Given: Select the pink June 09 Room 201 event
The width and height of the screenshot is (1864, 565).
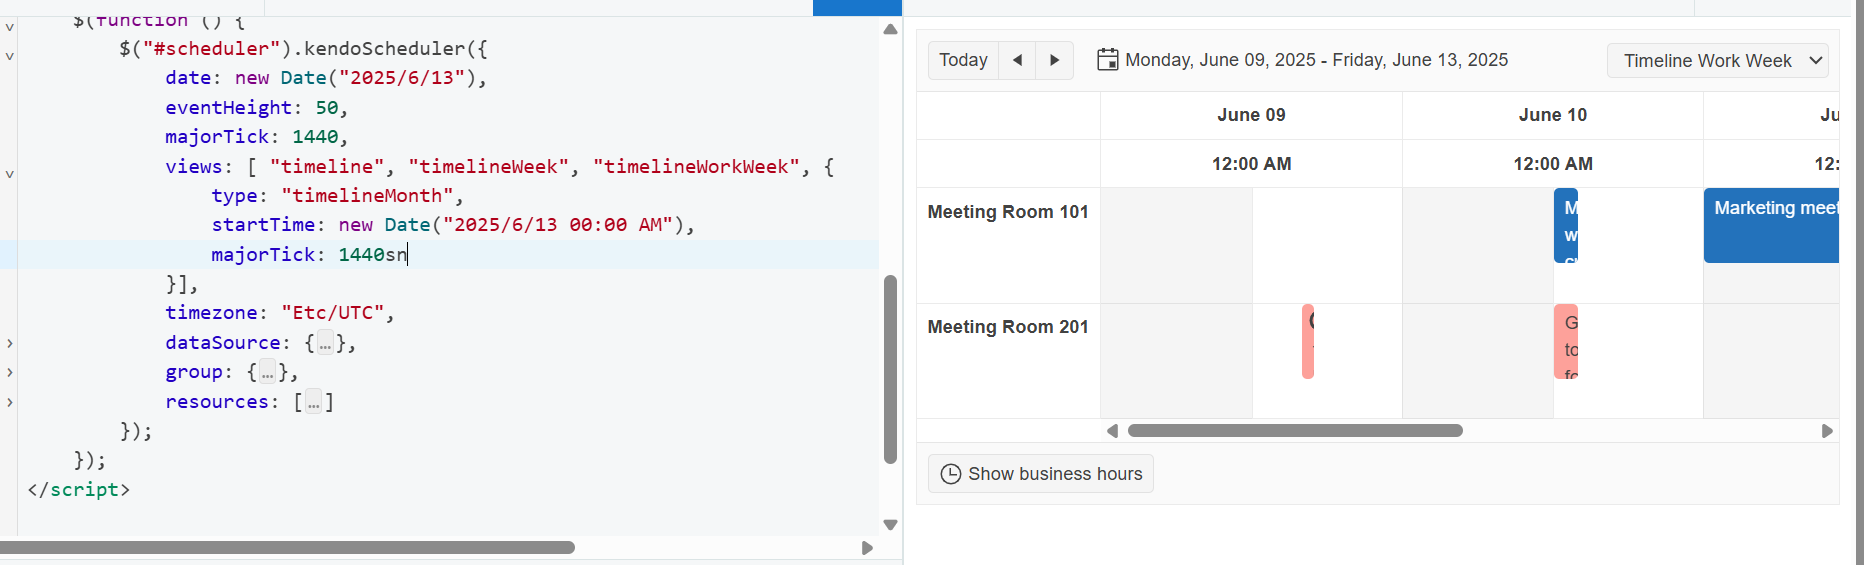Looking at the screenshot, I should coord(1308,342).
